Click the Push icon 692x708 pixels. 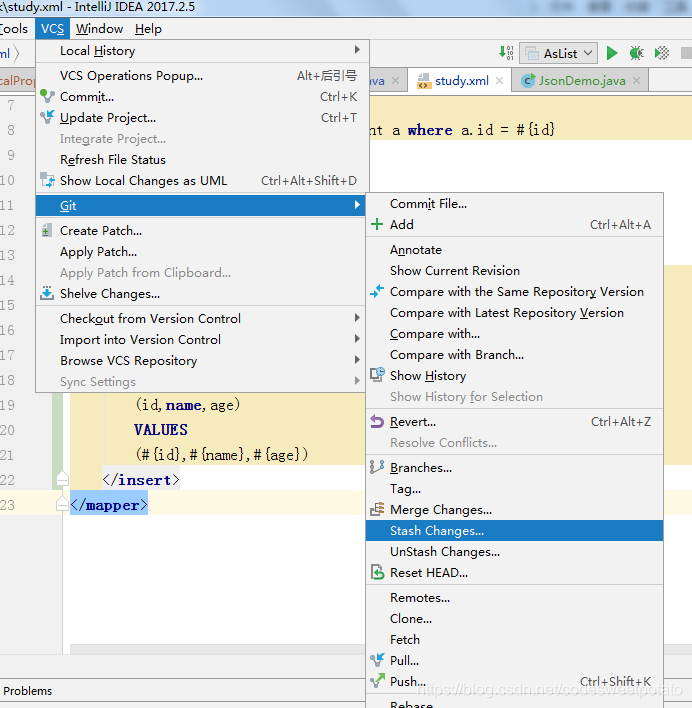click(377, 681)
